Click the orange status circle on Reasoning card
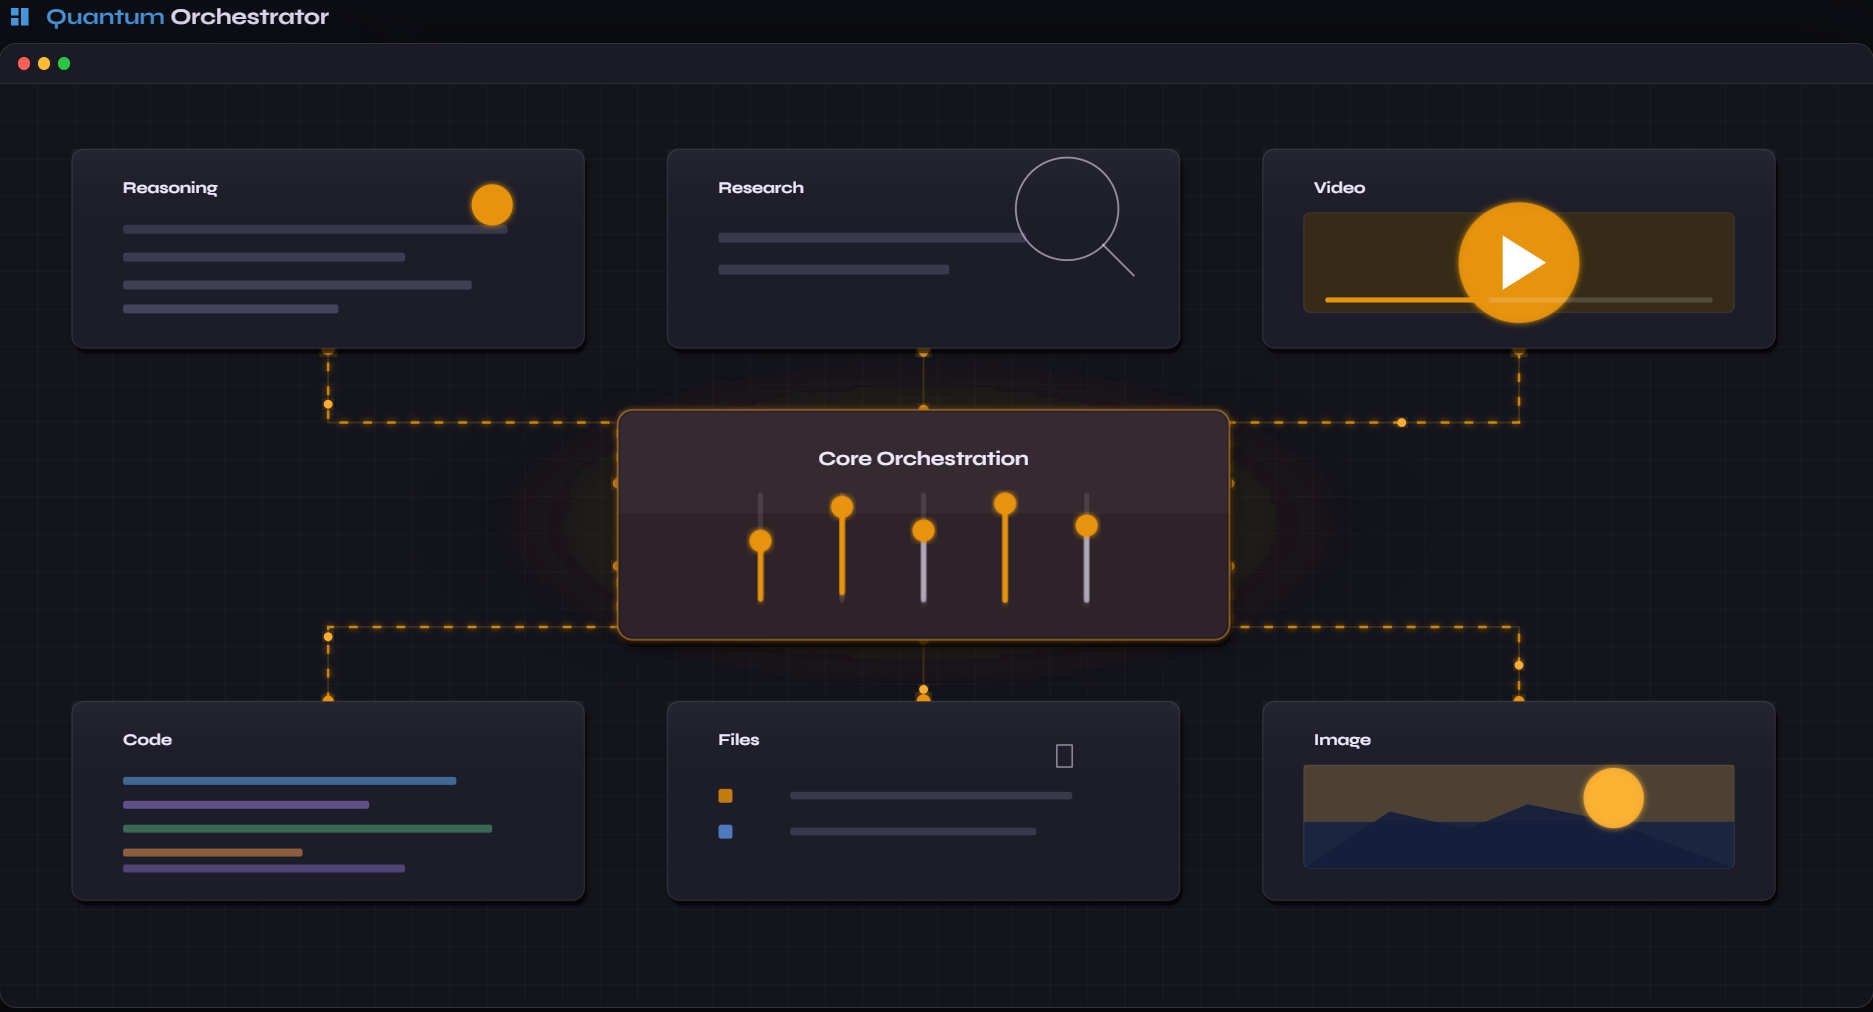 tap(491, 204)
